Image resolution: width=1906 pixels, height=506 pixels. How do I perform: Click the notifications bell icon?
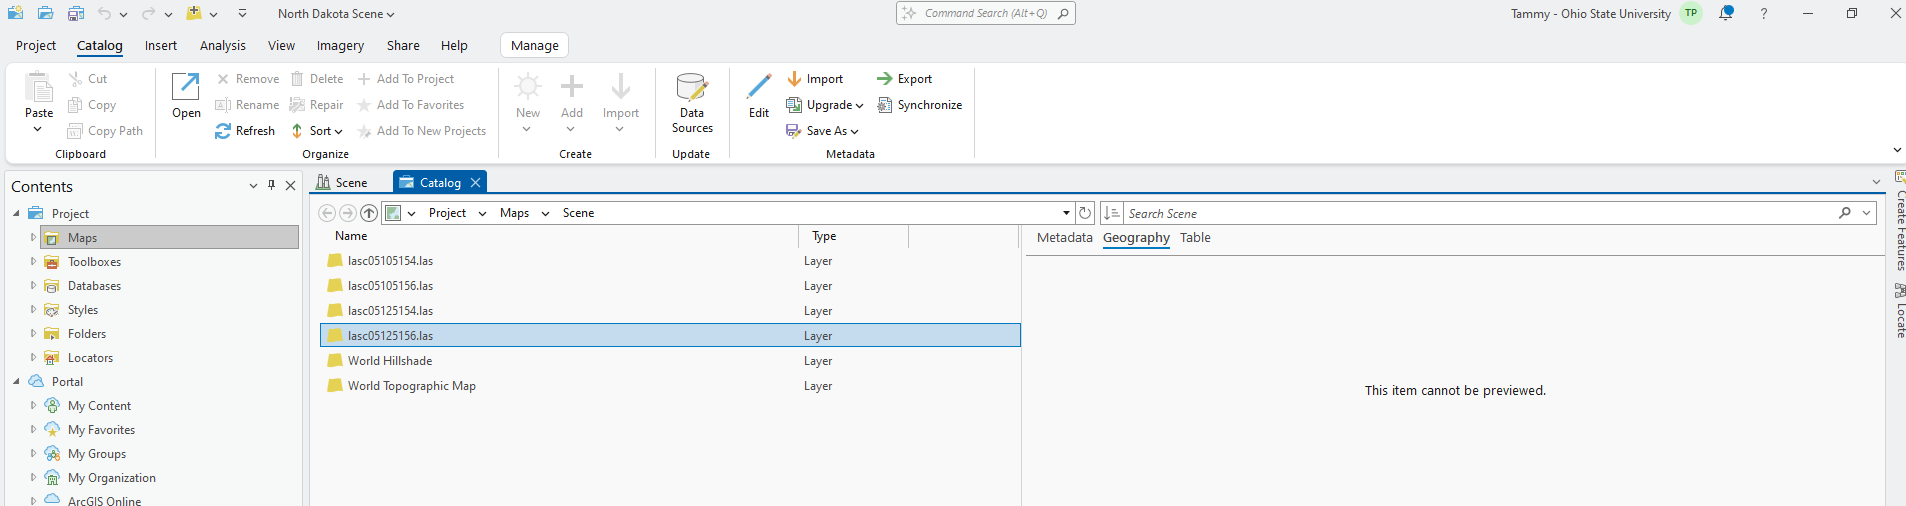[1726, 14]
